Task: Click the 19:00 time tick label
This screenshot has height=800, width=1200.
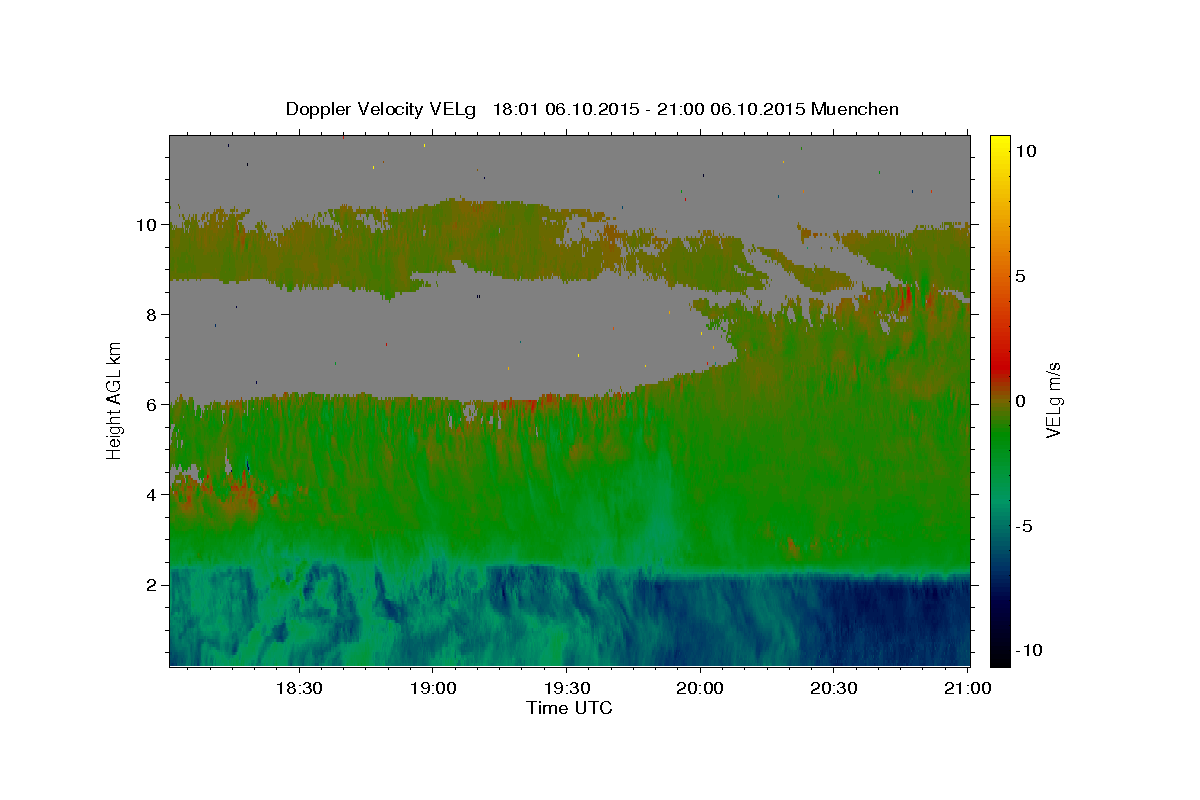Action: (432, 689)
